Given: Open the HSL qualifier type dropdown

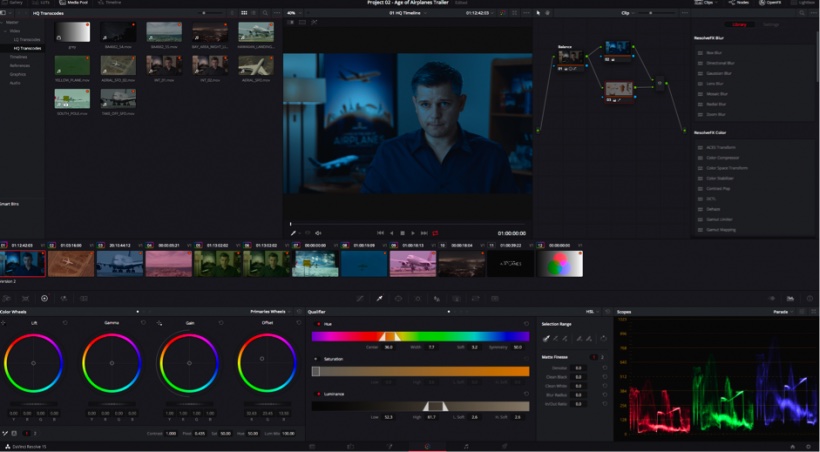Looking at the screenshot, I should (x=593, y=312).
